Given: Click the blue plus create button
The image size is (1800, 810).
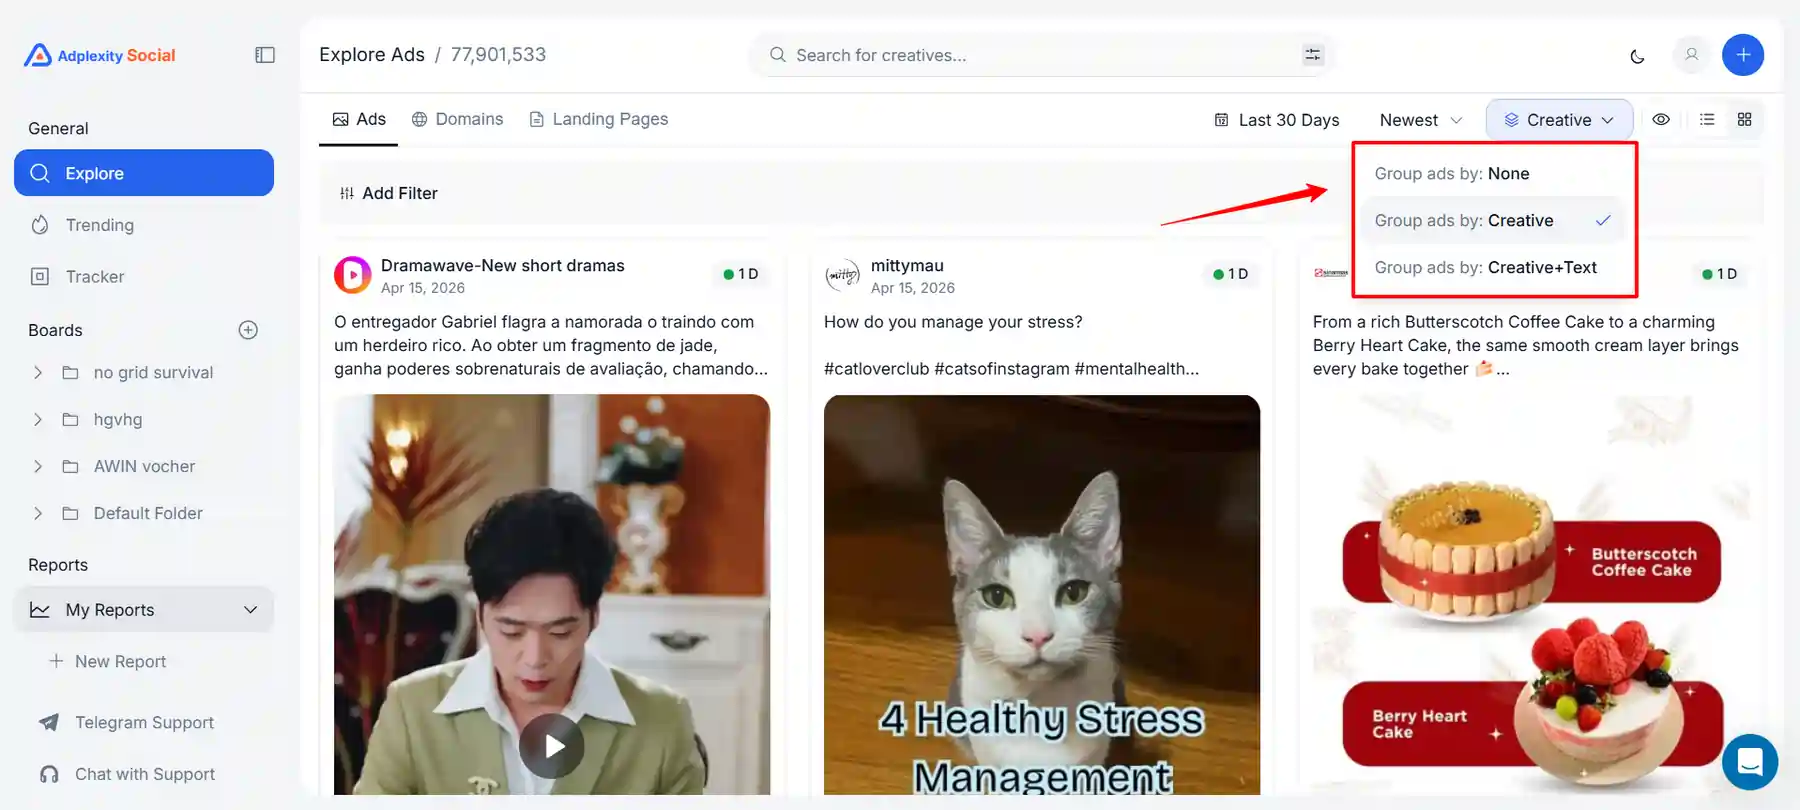Looking at the screenshot, I should tap(1742, 55).
